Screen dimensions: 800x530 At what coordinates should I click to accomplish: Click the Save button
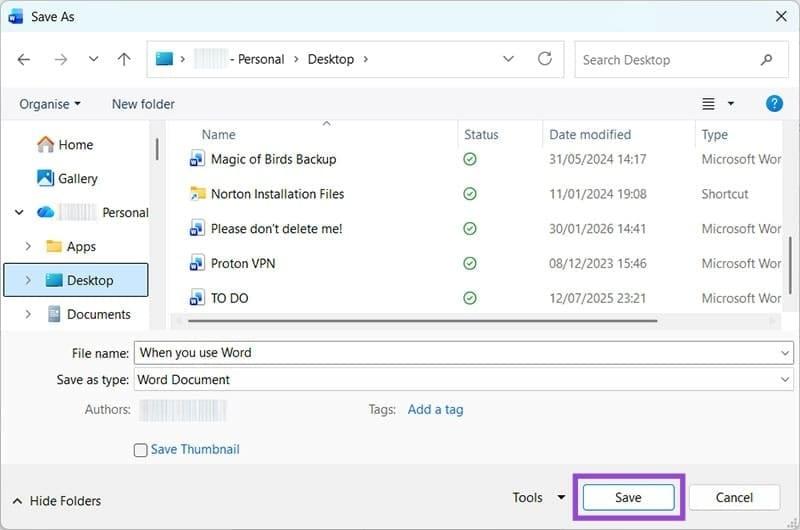pos(628,498)
